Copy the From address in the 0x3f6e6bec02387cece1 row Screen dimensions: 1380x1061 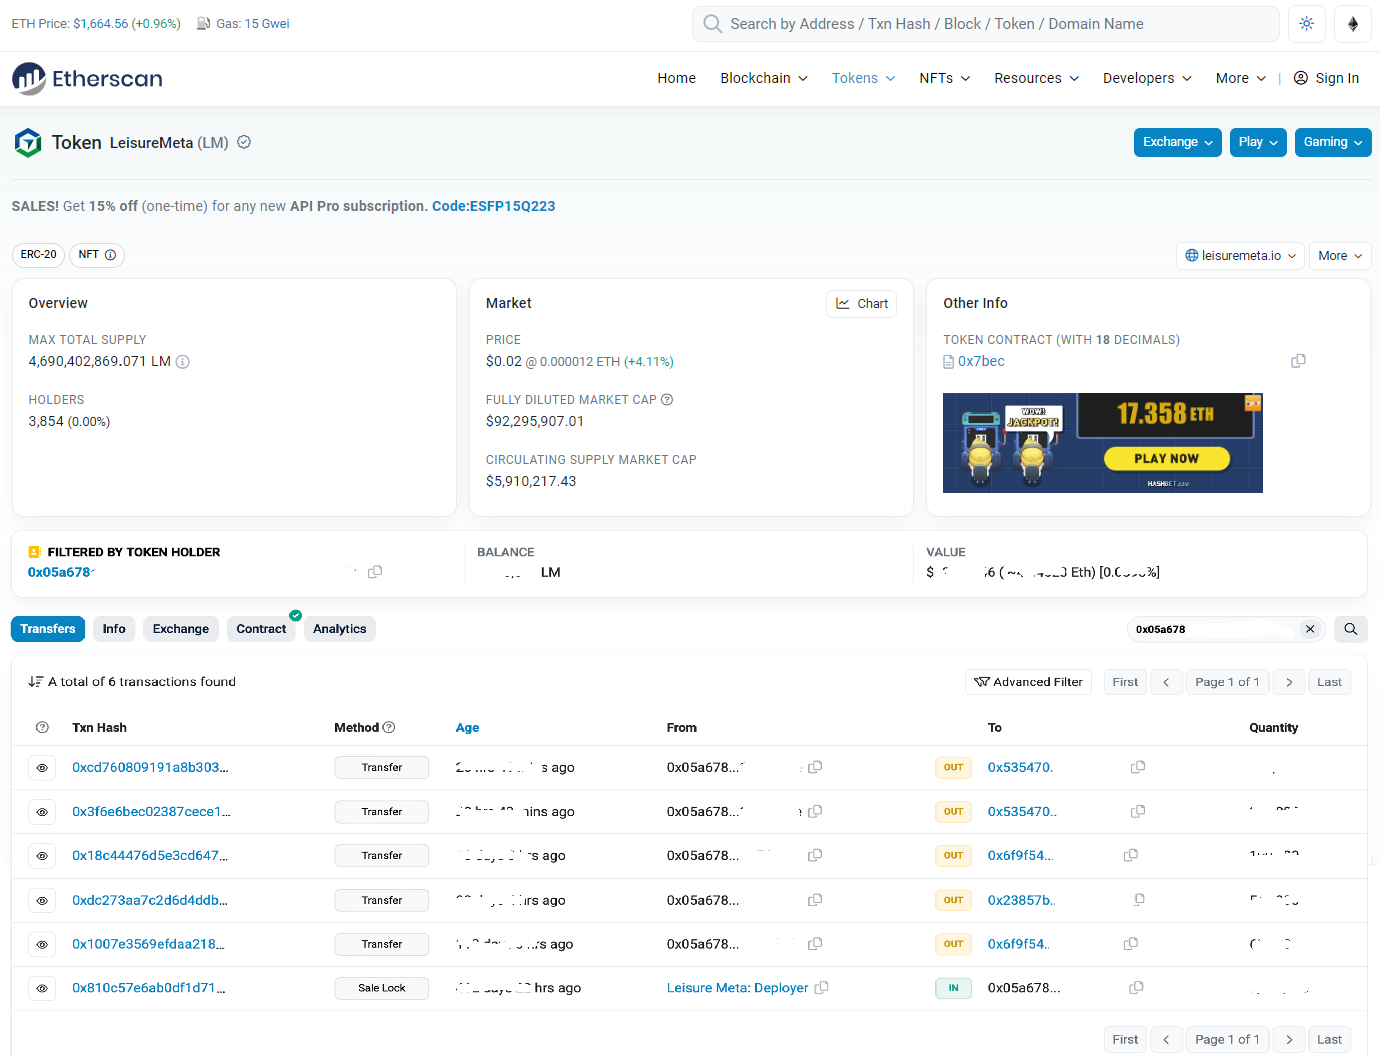[x=815, y=811]
